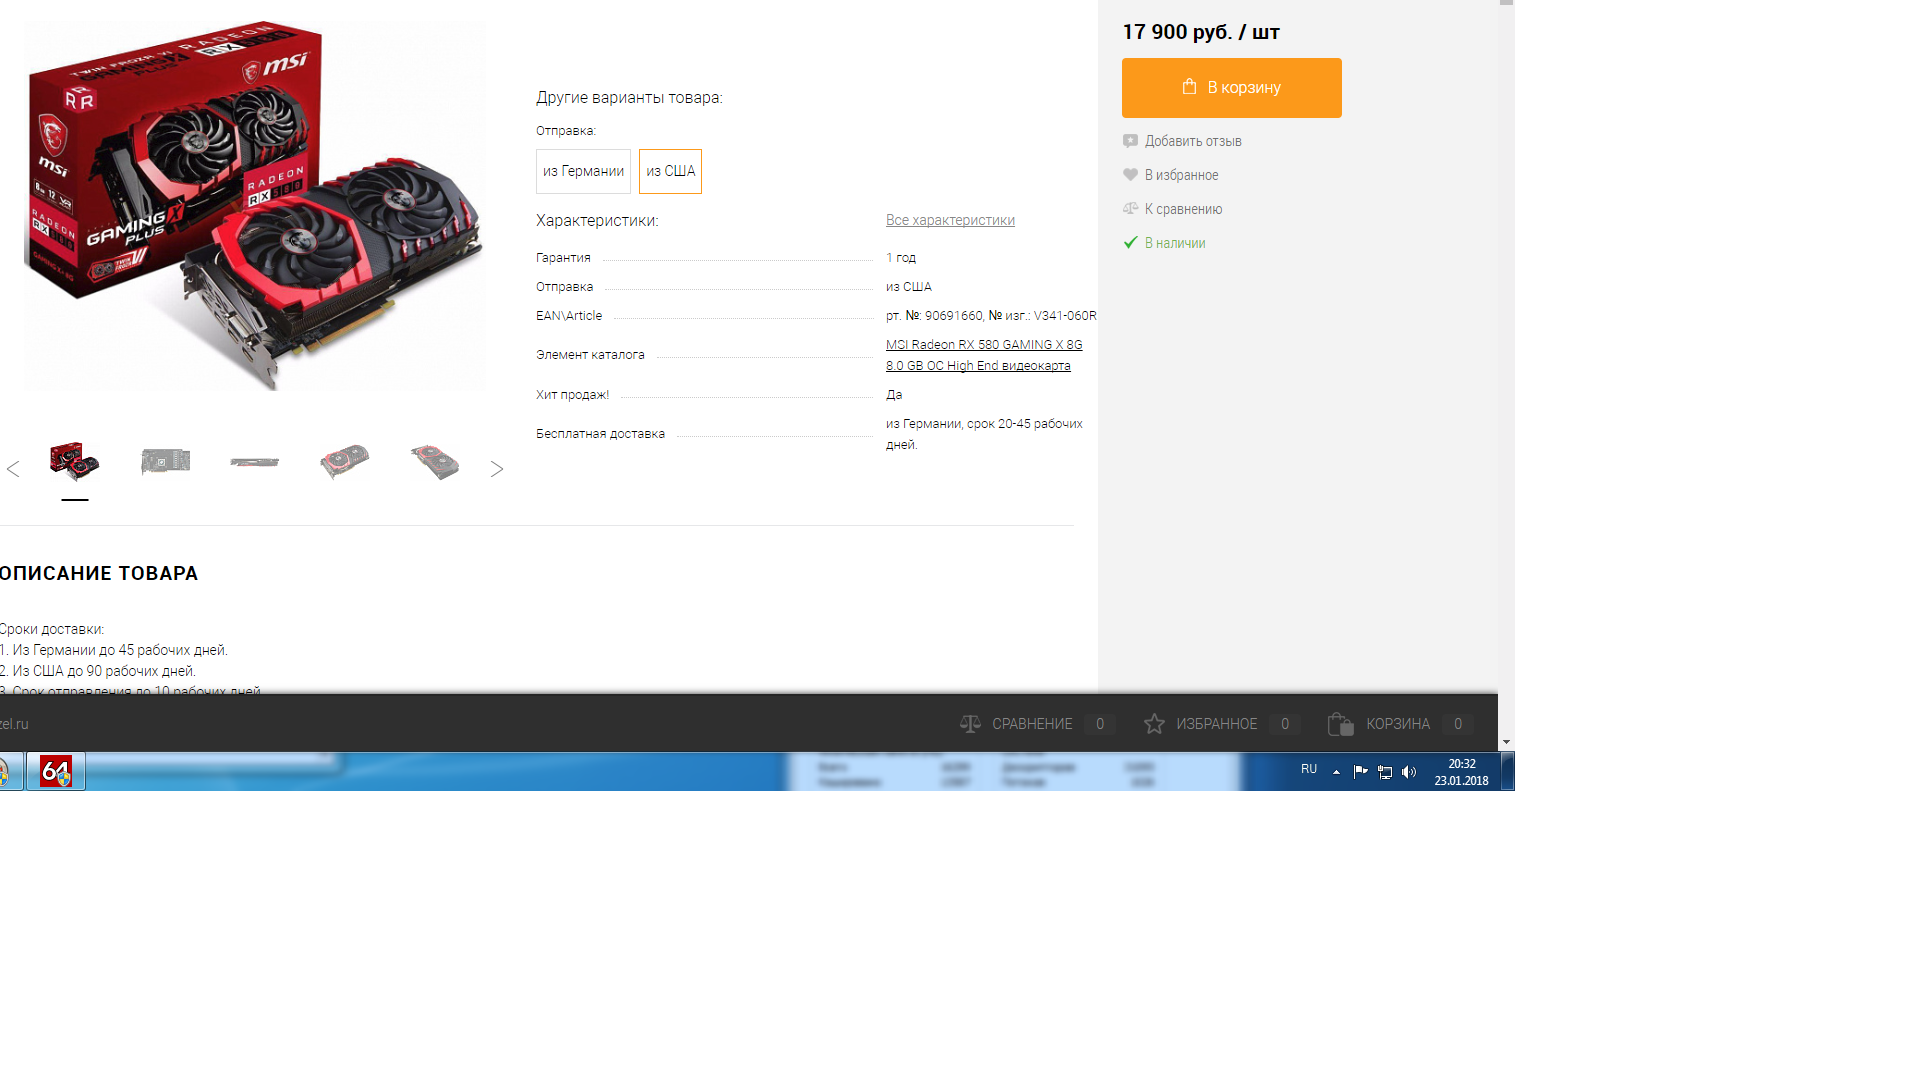Click the page scrollbar down arrow
The height and width of the screenshot is (1080, 1920).
pyautogui.click(x=1506, y=743)
